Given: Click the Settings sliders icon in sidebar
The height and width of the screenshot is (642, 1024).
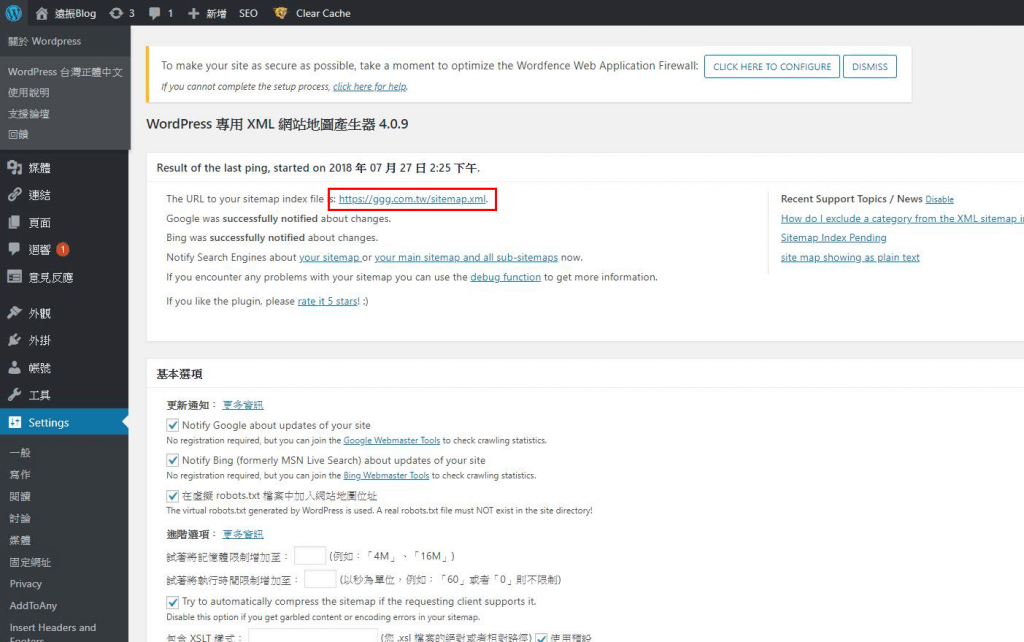Looking at the screenshot, I should [14, 423].
